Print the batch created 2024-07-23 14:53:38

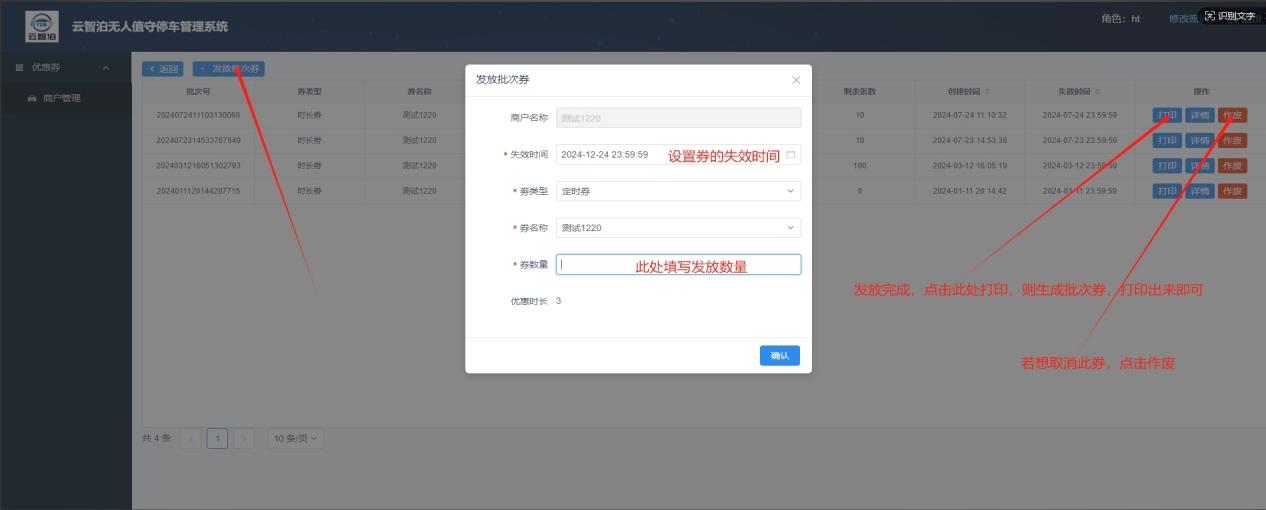pos(1167,140)
